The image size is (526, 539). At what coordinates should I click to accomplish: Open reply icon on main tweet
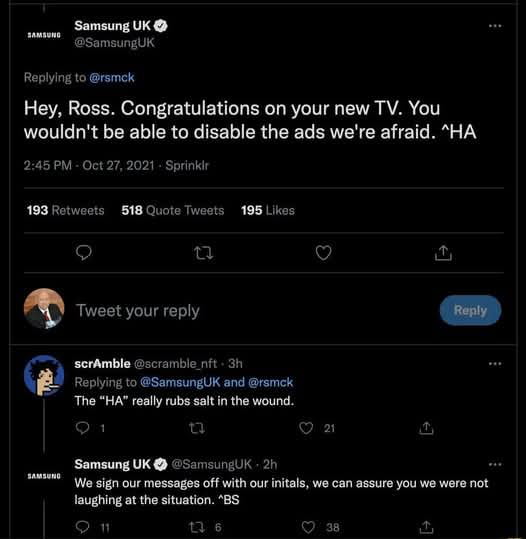tap(84, 253)
